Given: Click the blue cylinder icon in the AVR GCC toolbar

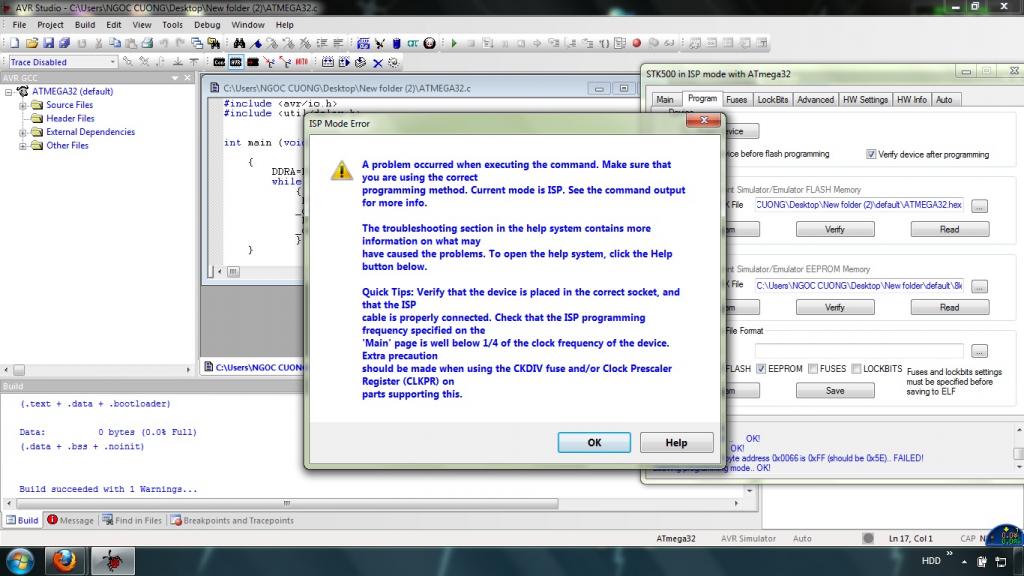Looking at the screenshot, I should (x=396, y=43).
